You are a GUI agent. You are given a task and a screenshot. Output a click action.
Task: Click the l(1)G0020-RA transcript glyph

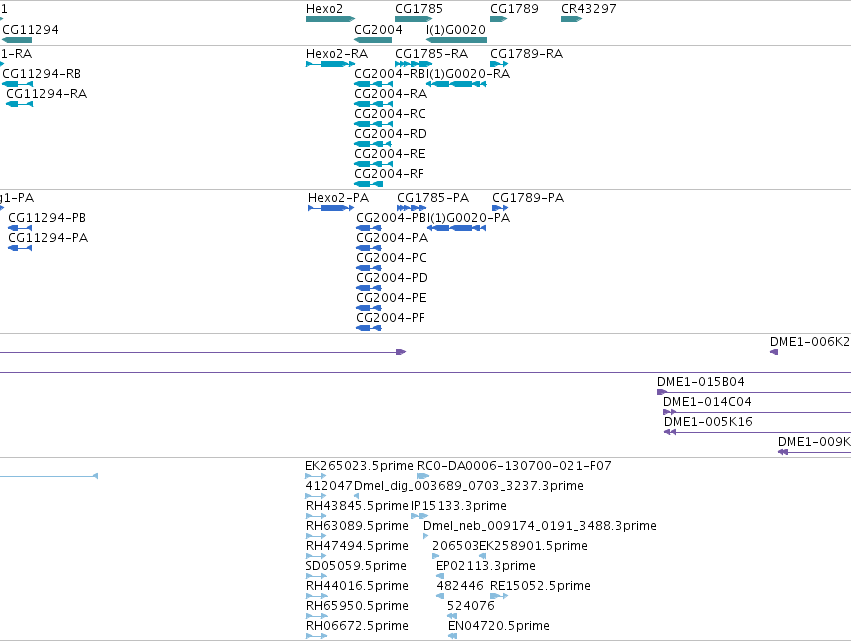[x=456, y=84]
